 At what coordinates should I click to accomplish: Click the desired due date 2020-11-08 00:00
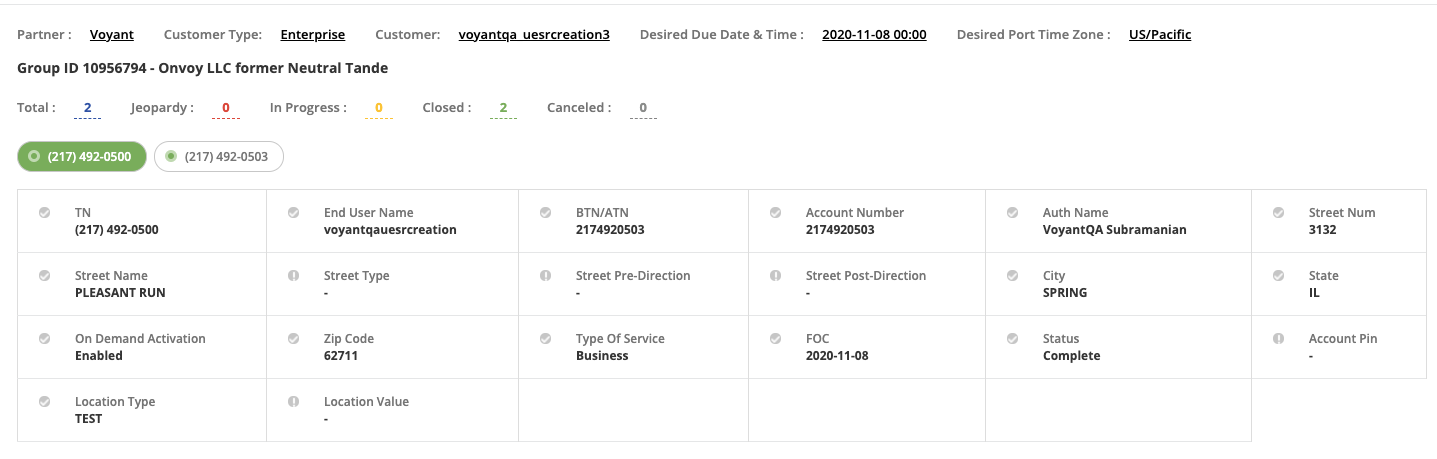(874, 35)
